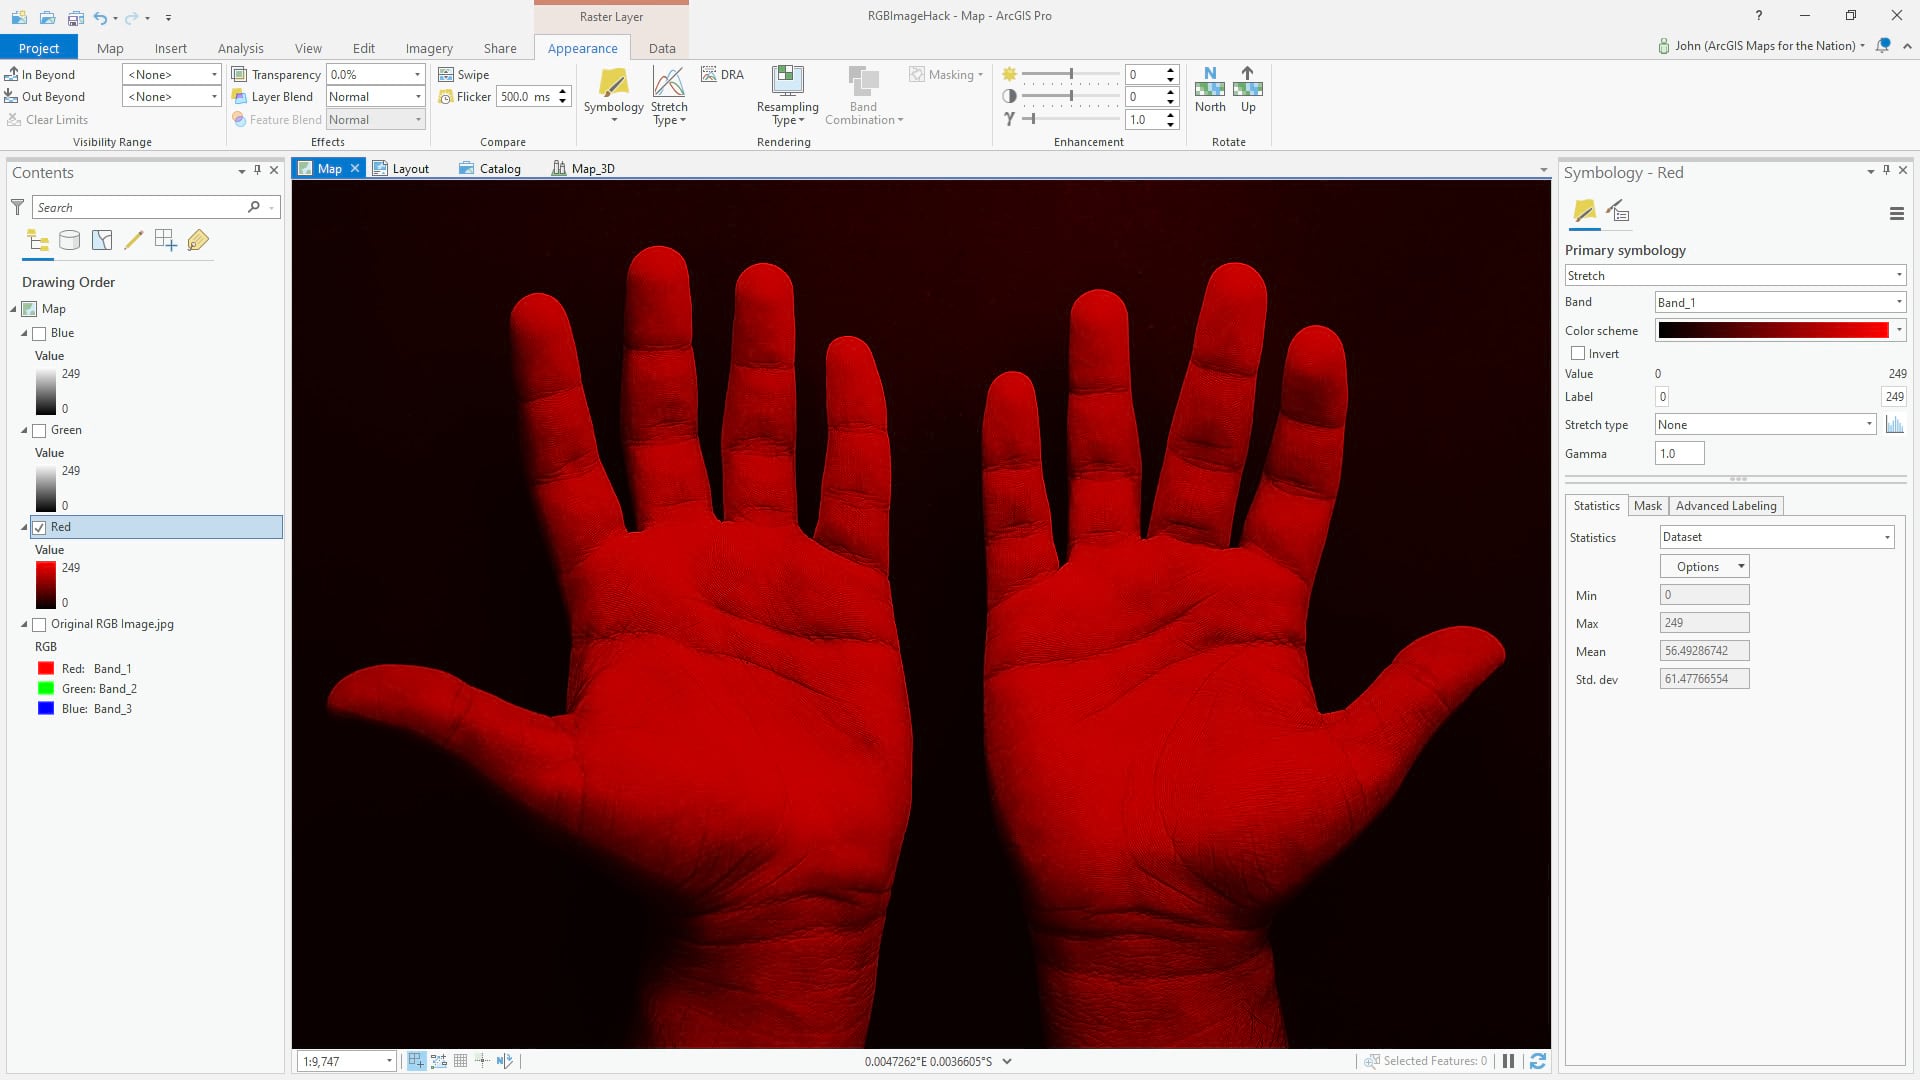Click the Gamma value input field
This screenshot has width=1920, height=1080.
pyautogui.click(x=1679, y=454)
